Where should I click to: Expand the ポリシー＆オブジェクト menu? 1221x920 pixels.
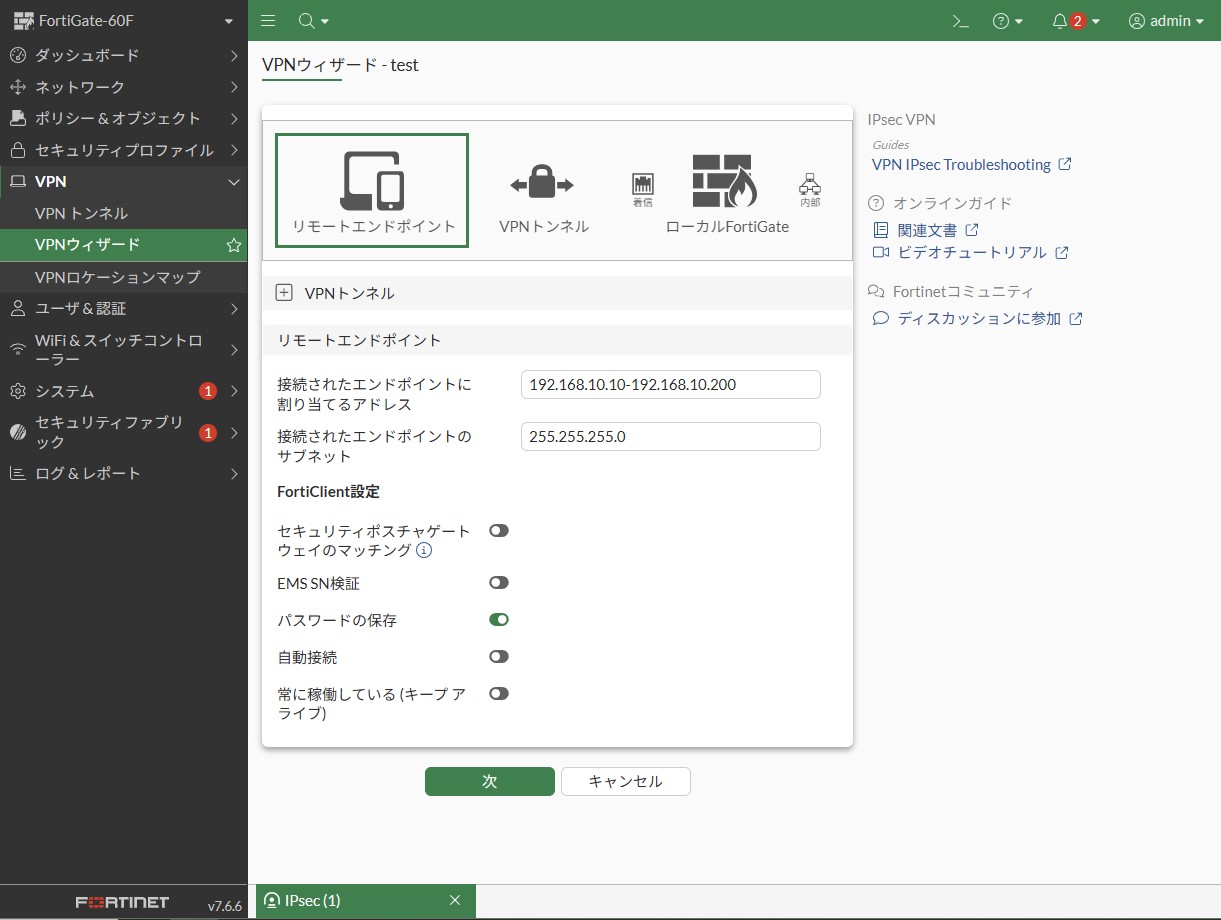pyautogui.click(x=118, y=118)
